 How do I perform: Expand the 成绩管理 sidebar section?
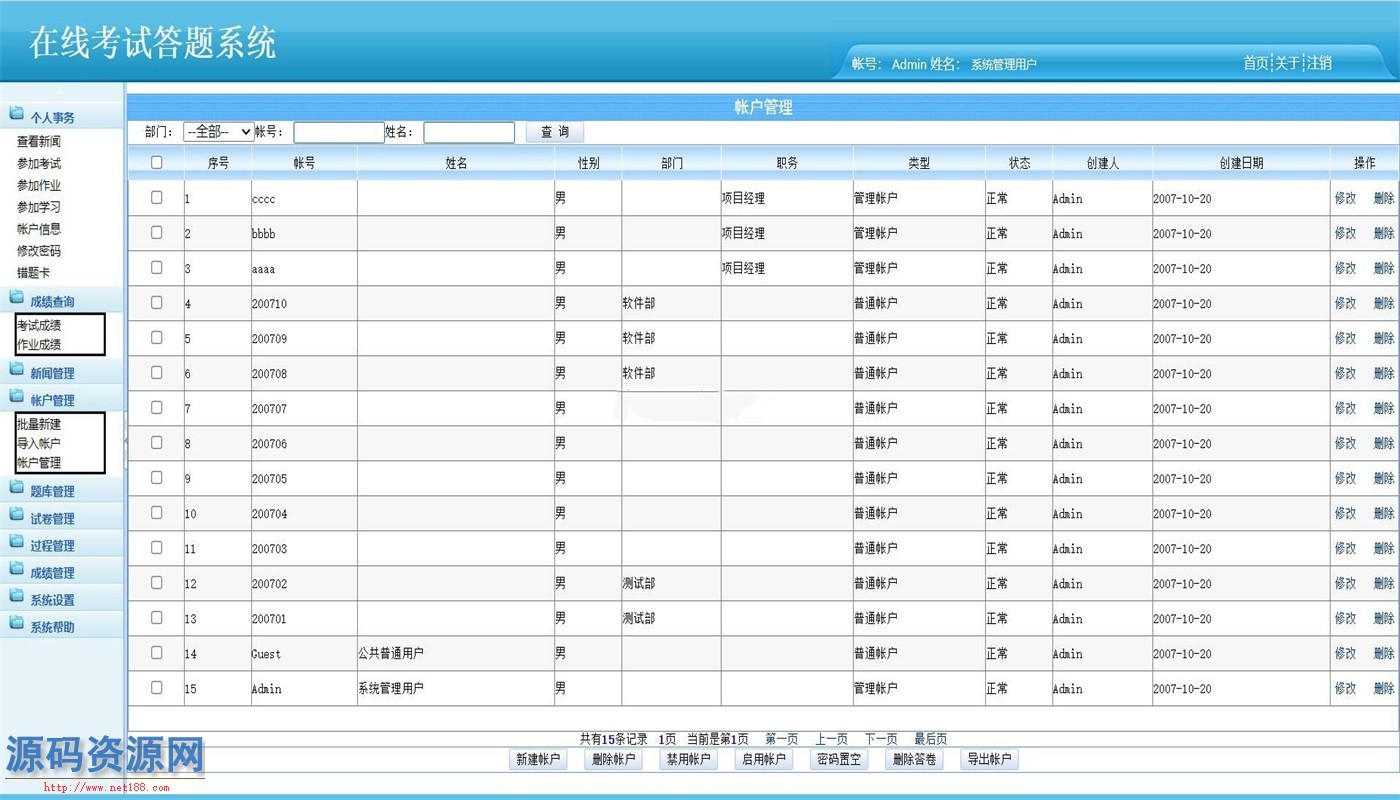[52, 573]
